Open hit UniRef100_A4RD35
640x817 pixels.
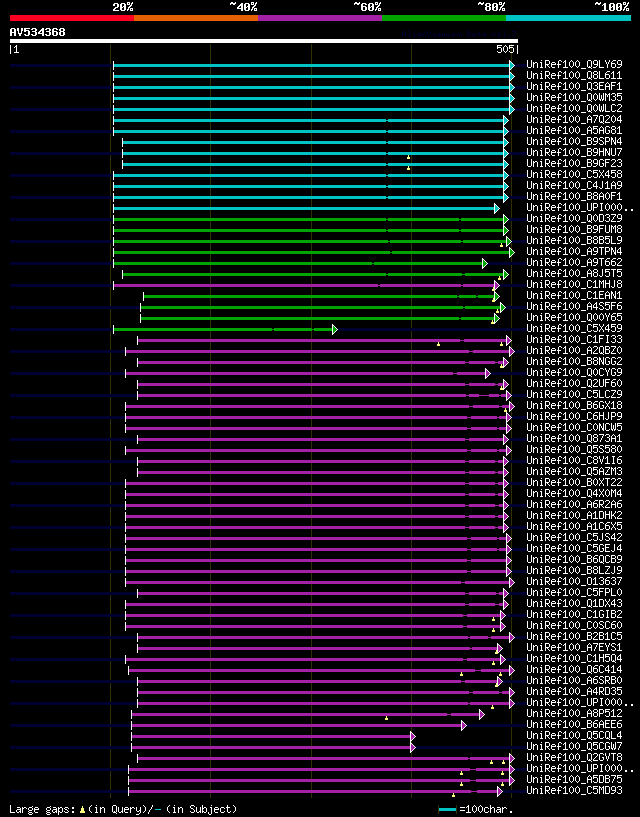point(574,691)
